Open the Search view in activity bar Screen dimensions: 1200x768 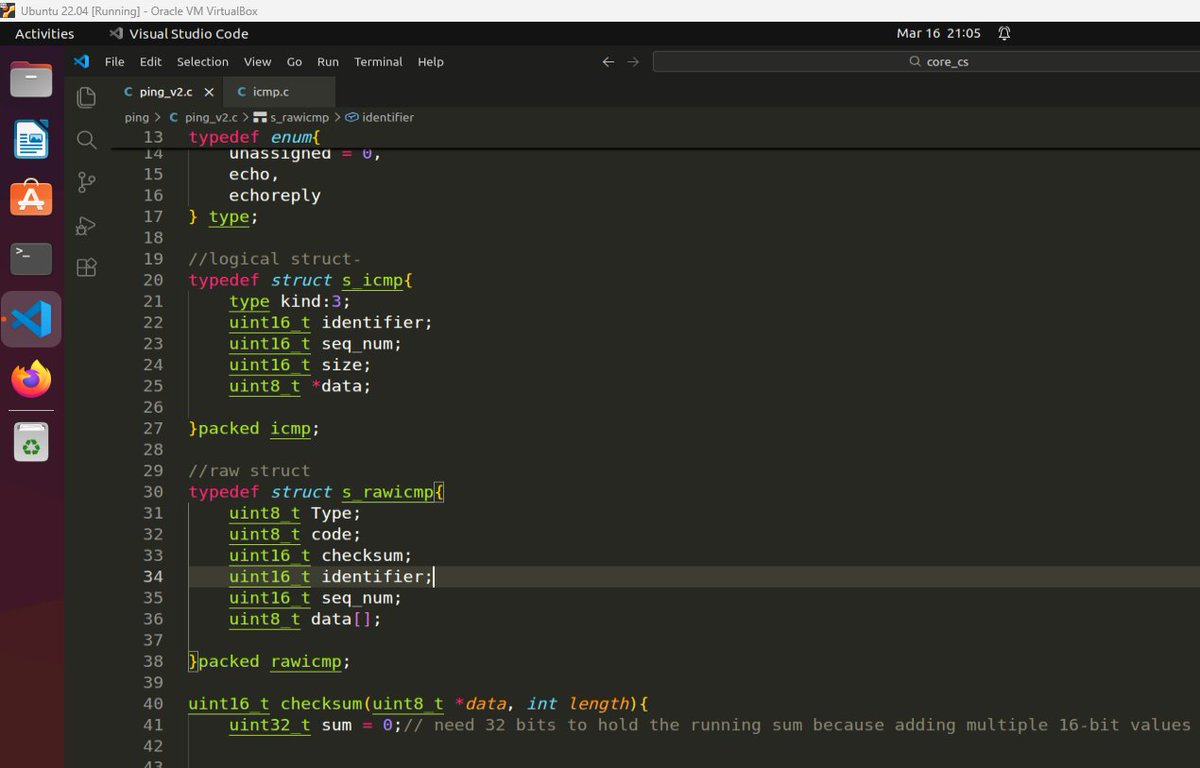[x=87, y=139]
